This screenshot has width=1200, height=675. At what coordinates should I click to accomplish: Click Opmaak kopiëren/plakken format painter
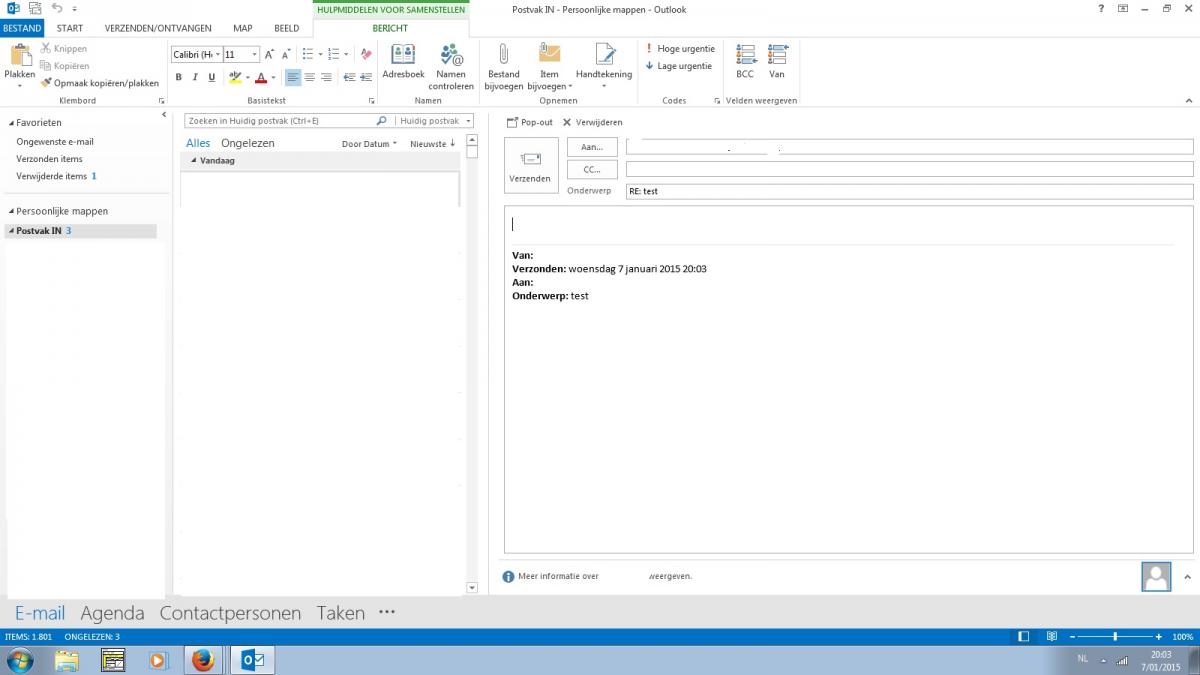(100, 83)
